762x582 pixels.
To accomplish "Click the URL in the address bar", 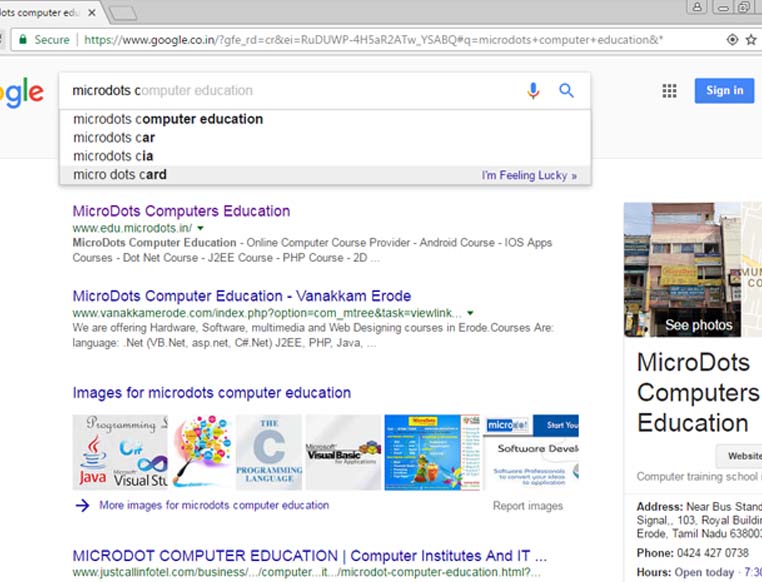I will 373,40.
